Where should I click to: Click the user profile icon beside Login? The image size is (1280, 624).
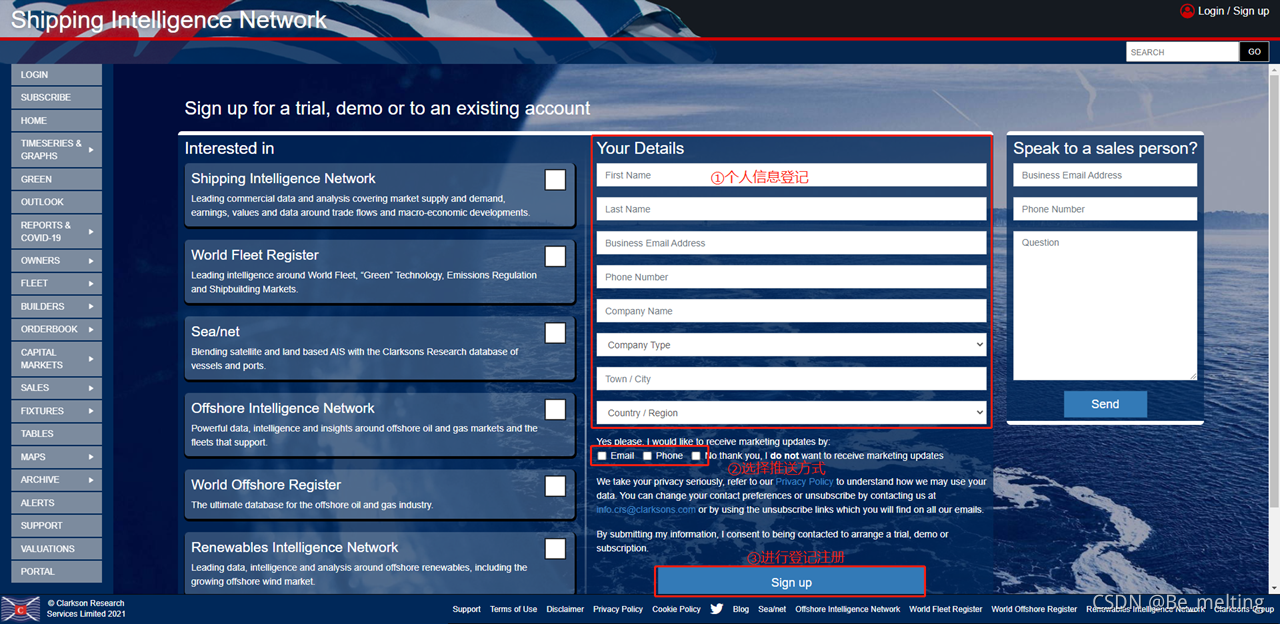1187,11
